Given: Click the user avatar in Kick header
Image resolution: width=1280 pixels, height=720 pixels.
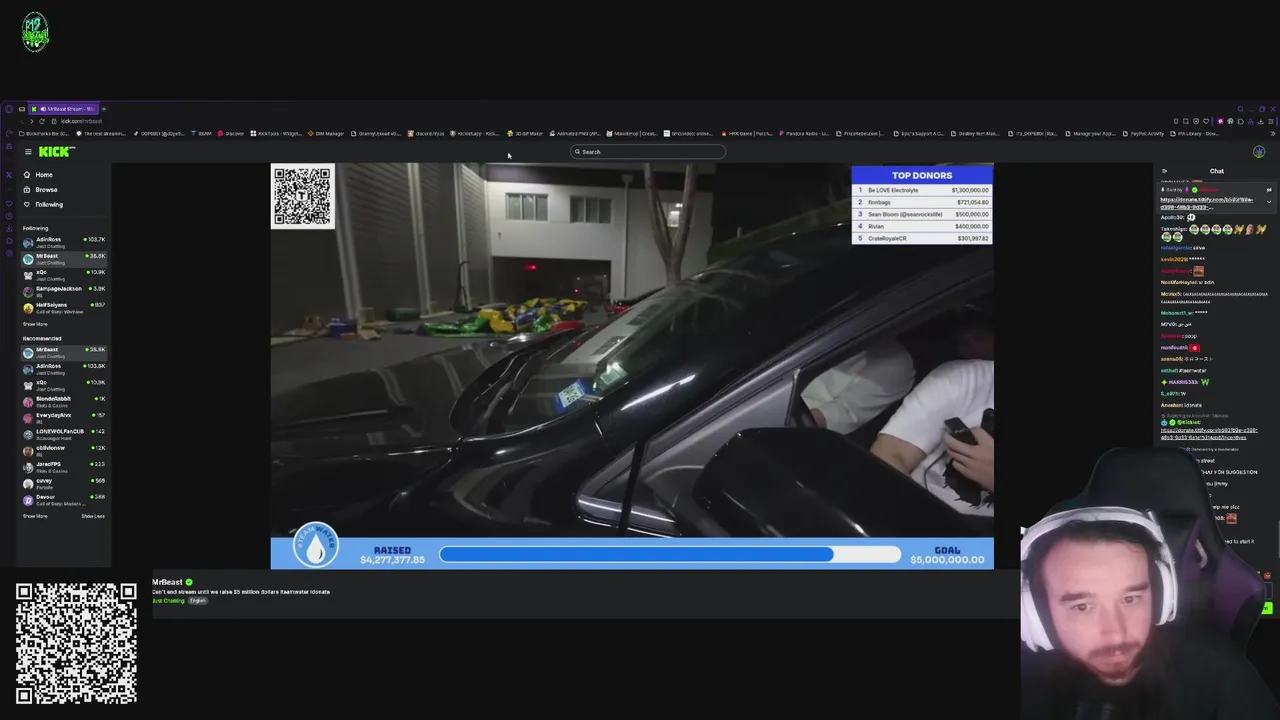Looking at the screenshot, I should [x=1259, y=152].
